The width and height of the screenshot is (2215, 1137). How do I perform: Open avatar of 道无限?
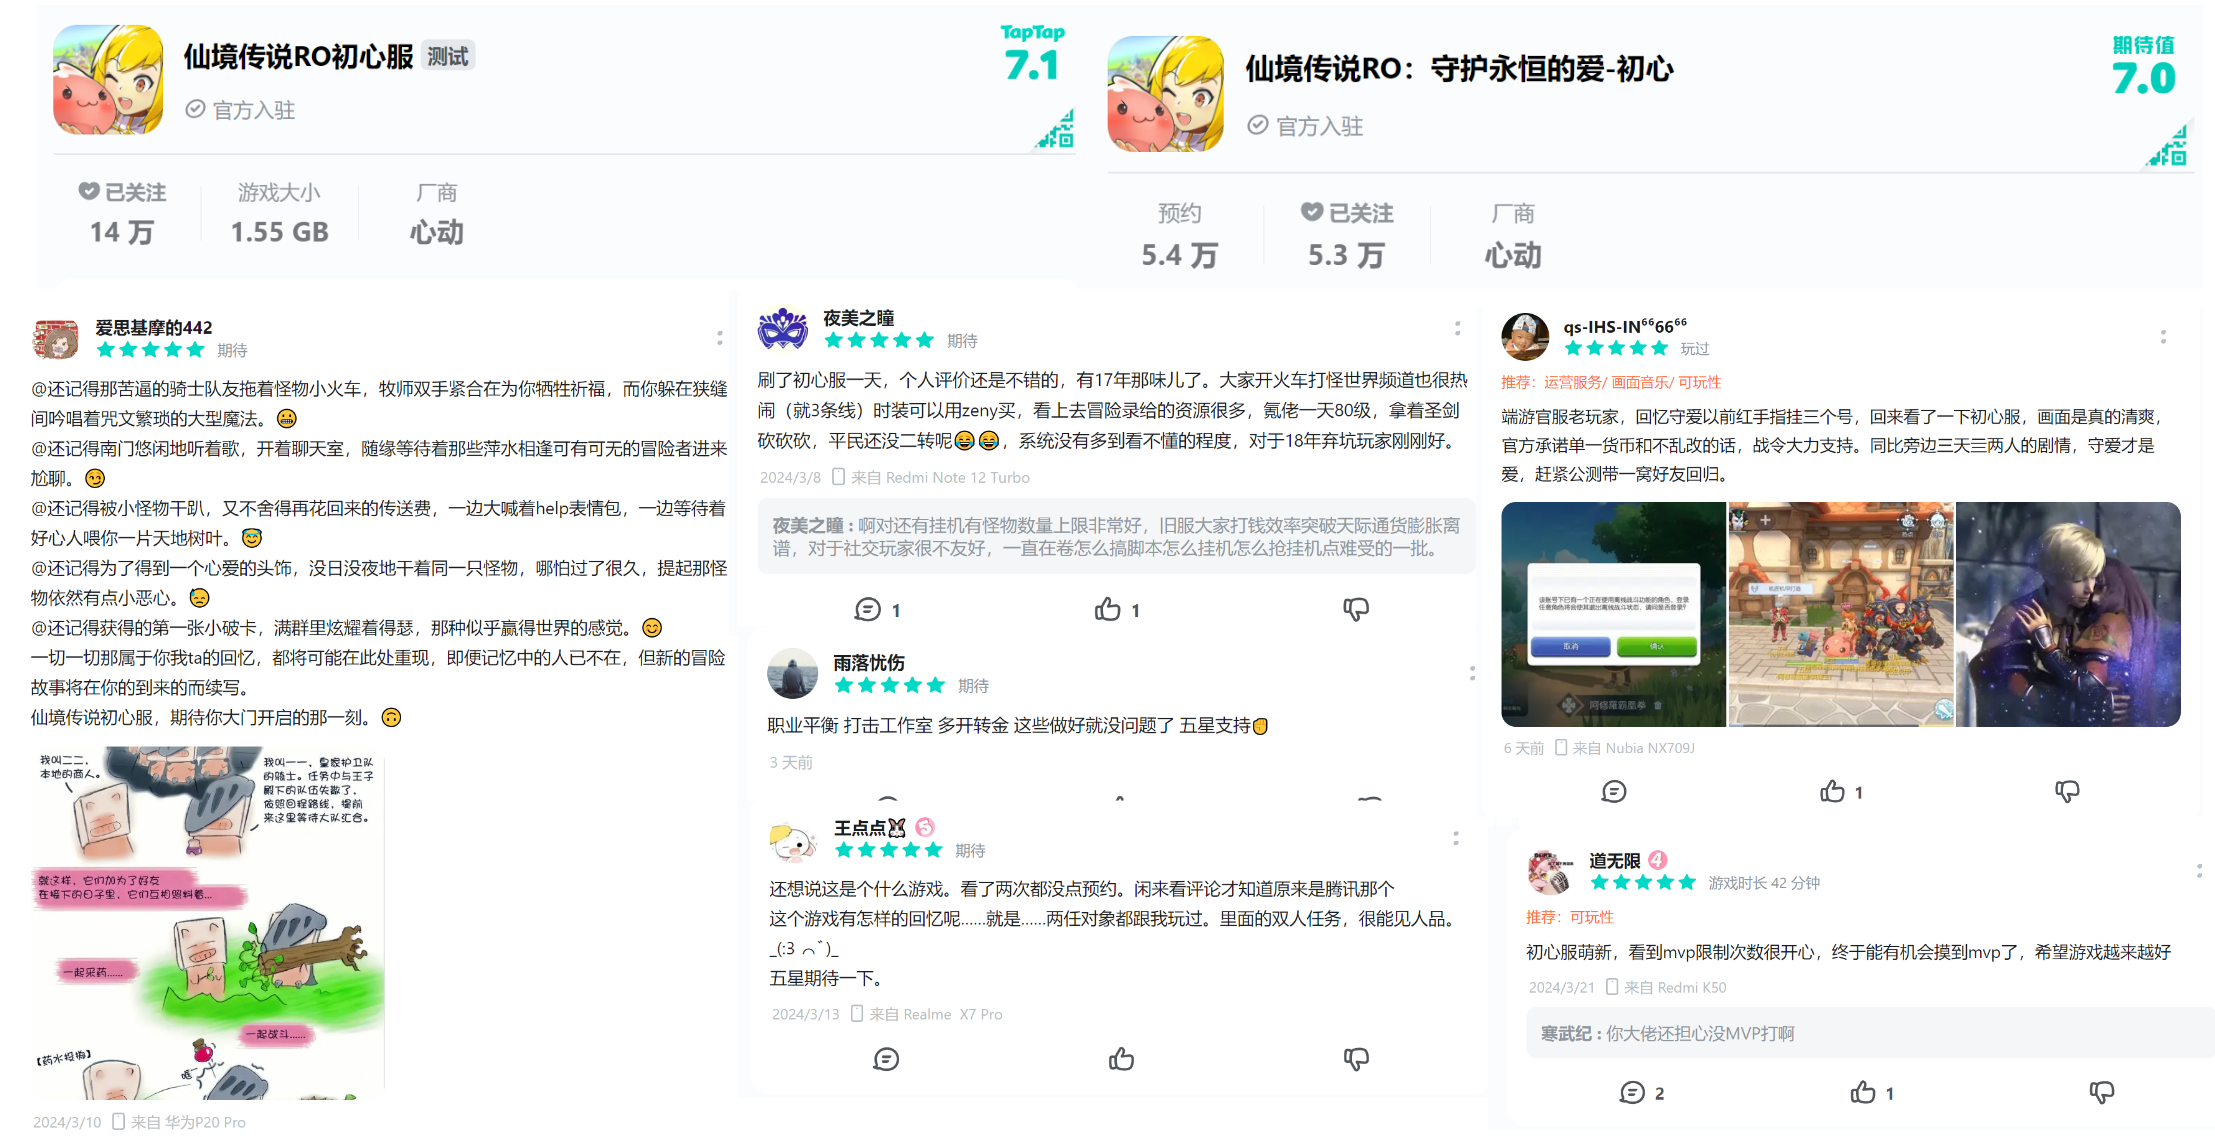[x=1550, y=871]
